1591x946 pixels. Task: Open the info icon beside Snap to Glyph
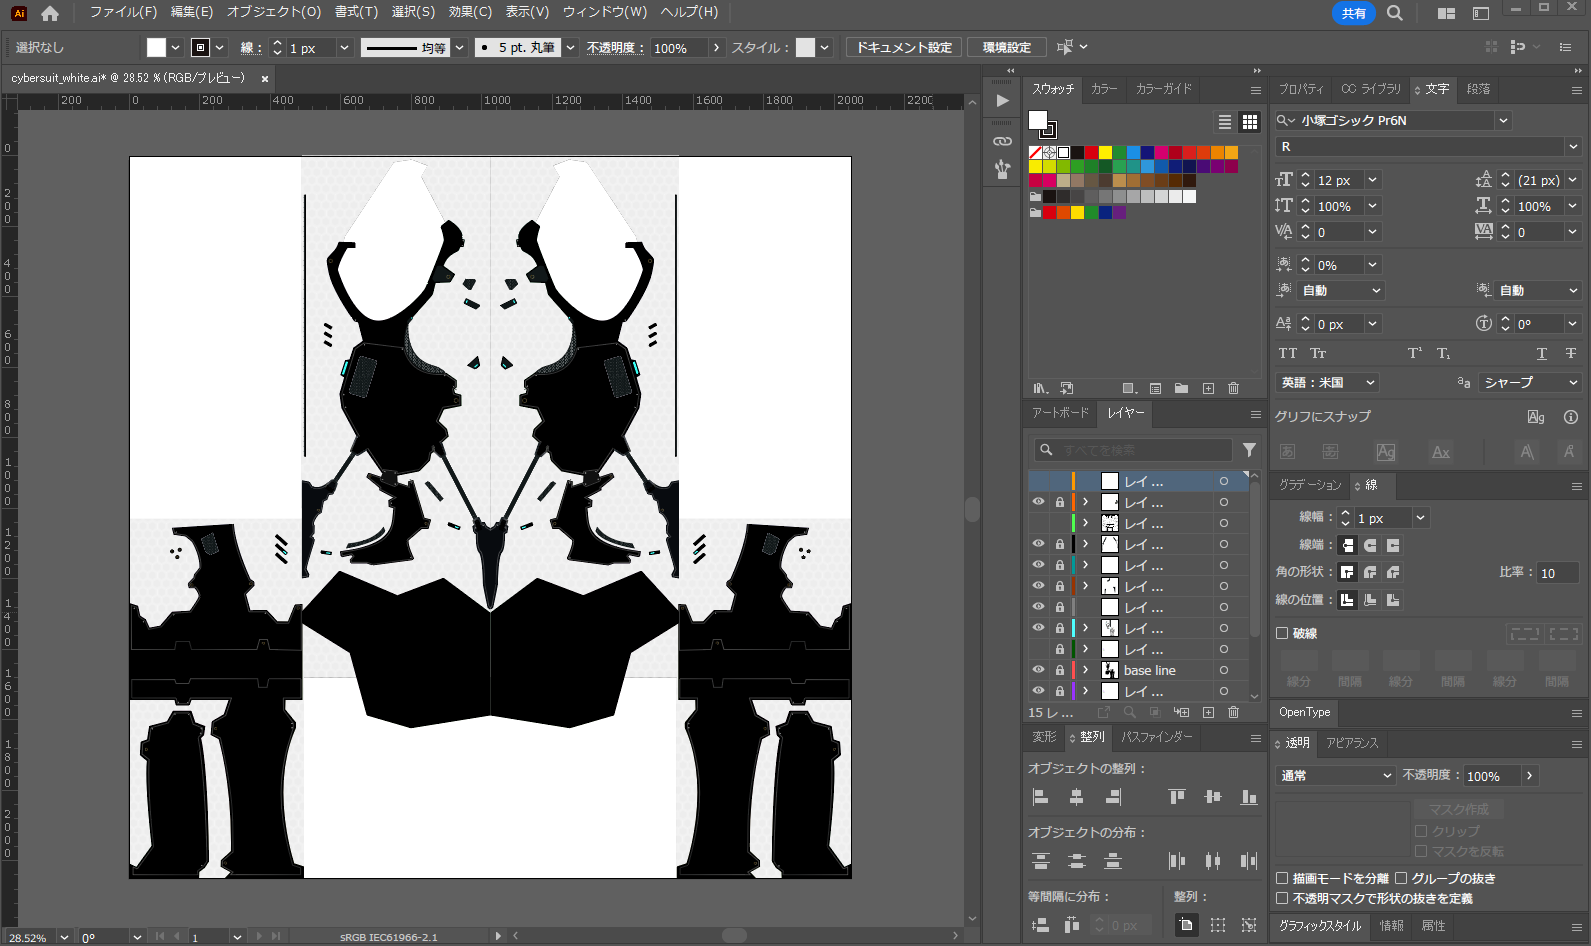tap(1570, 417)
